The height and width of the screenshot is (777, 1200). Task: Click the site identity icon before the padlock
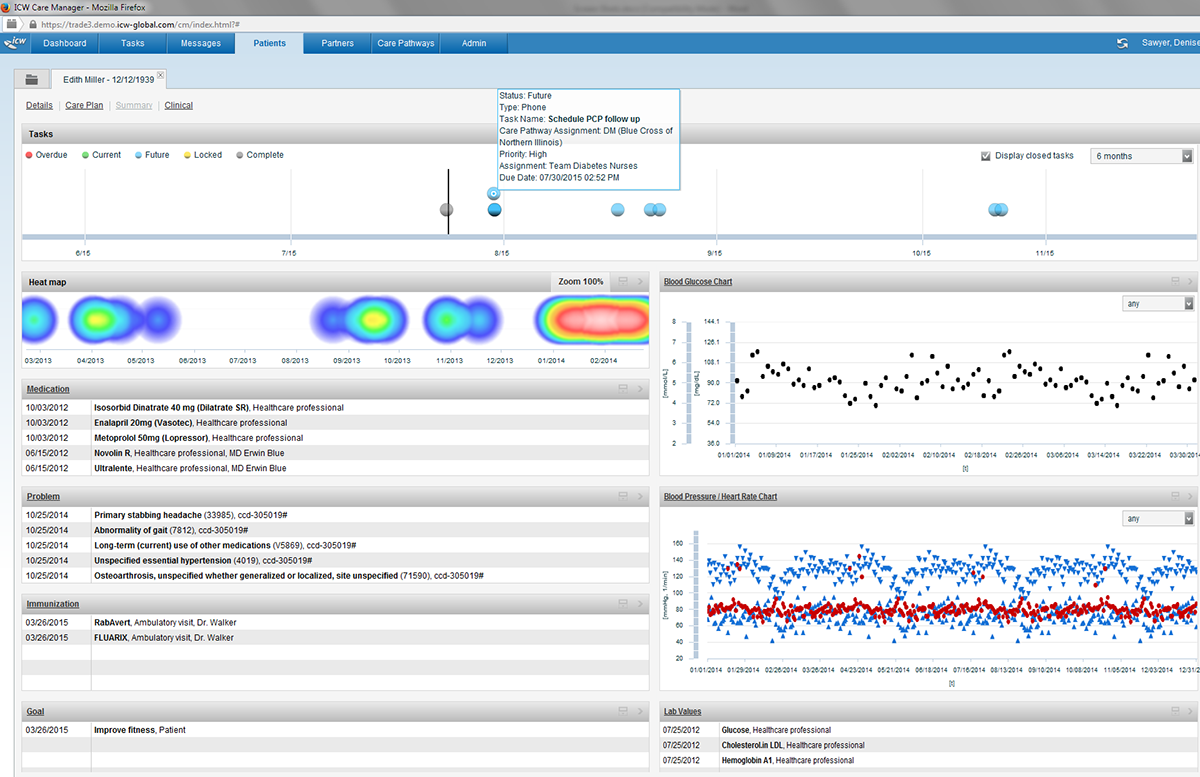(12, 23)
